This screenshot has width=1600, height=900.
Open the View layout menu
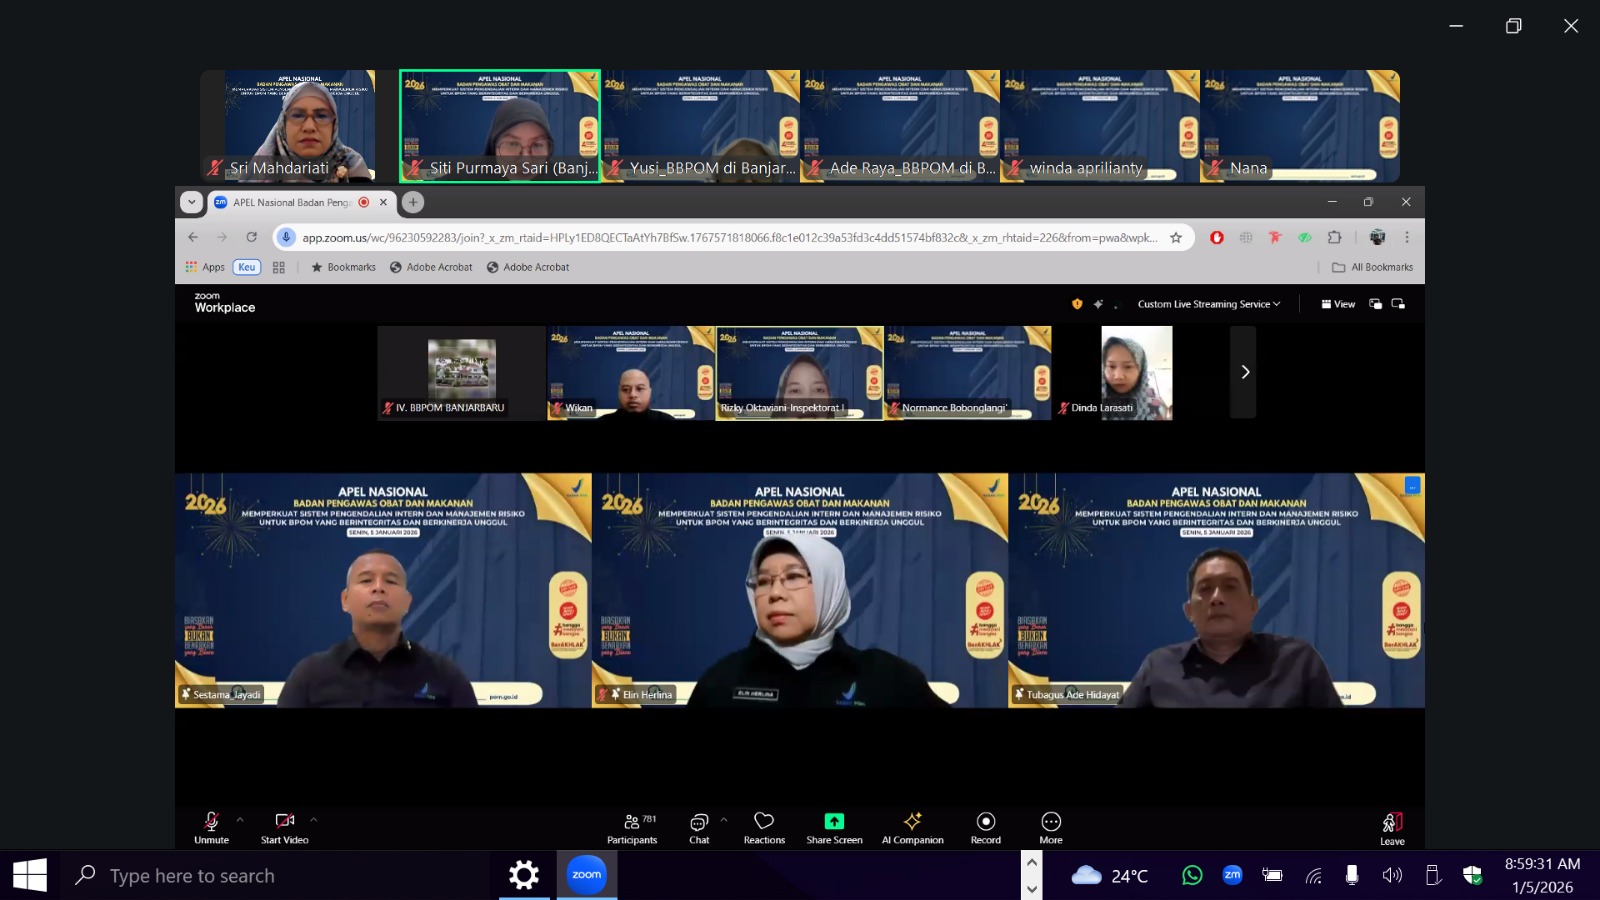1338,304
